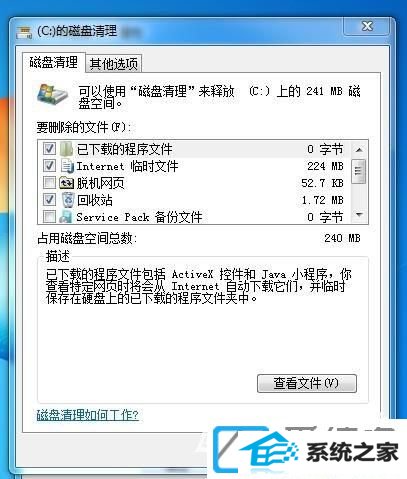This screenshot has height=479, width=407.
Task: Switch to the 其他选项 tab
Action: click(x=114, y=63)
